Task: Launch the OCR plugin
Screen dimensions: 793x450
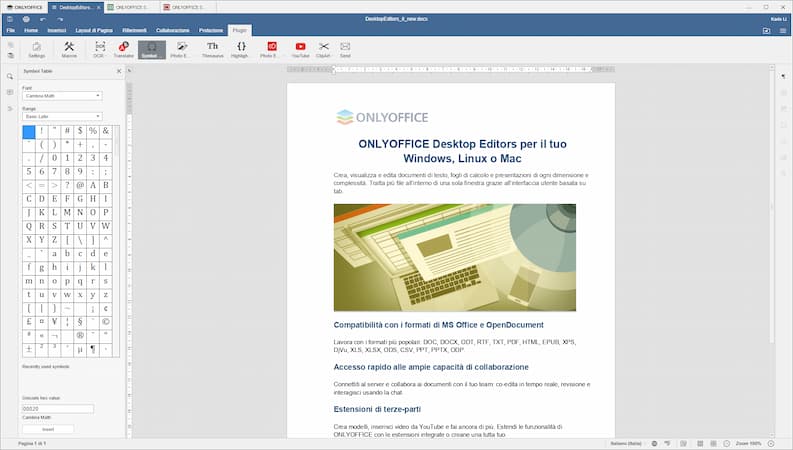Action: point(100,49)
